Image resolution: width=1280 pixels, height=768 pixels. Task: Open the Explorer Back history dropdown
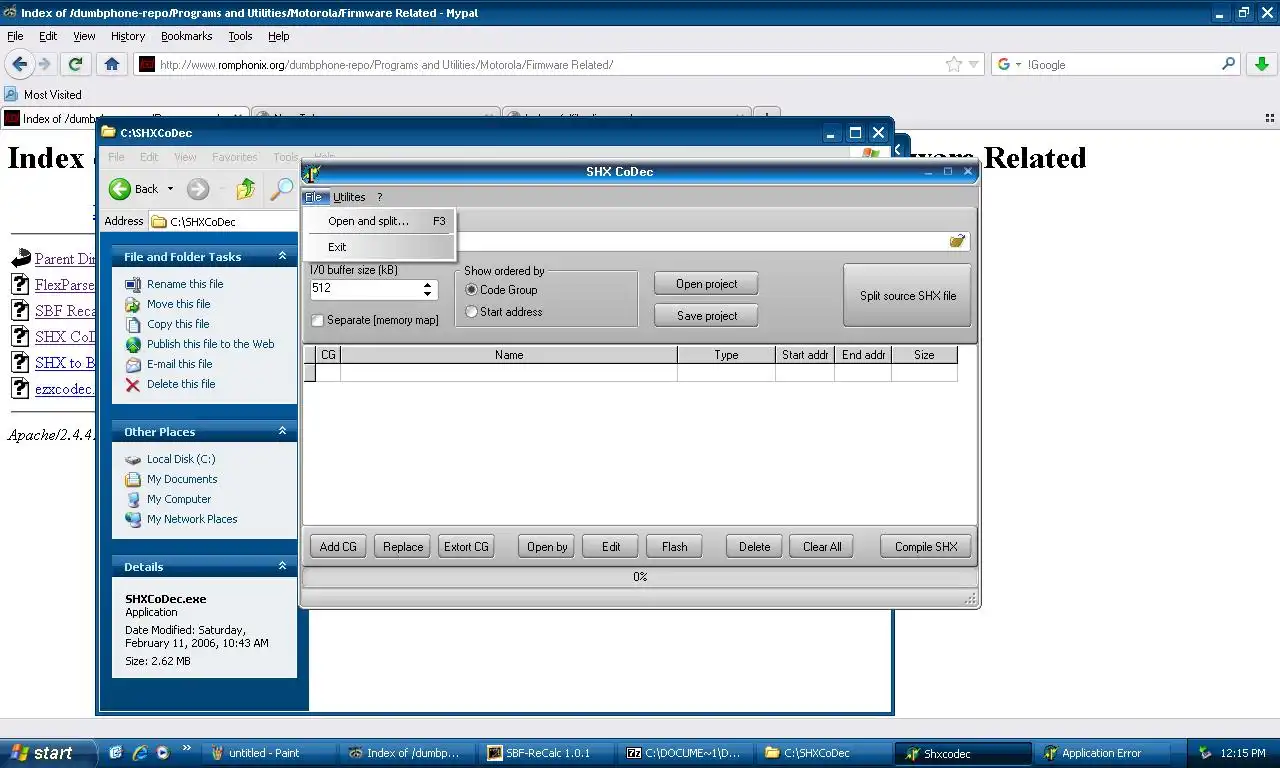pyautogui.click(x=170, y=189)
